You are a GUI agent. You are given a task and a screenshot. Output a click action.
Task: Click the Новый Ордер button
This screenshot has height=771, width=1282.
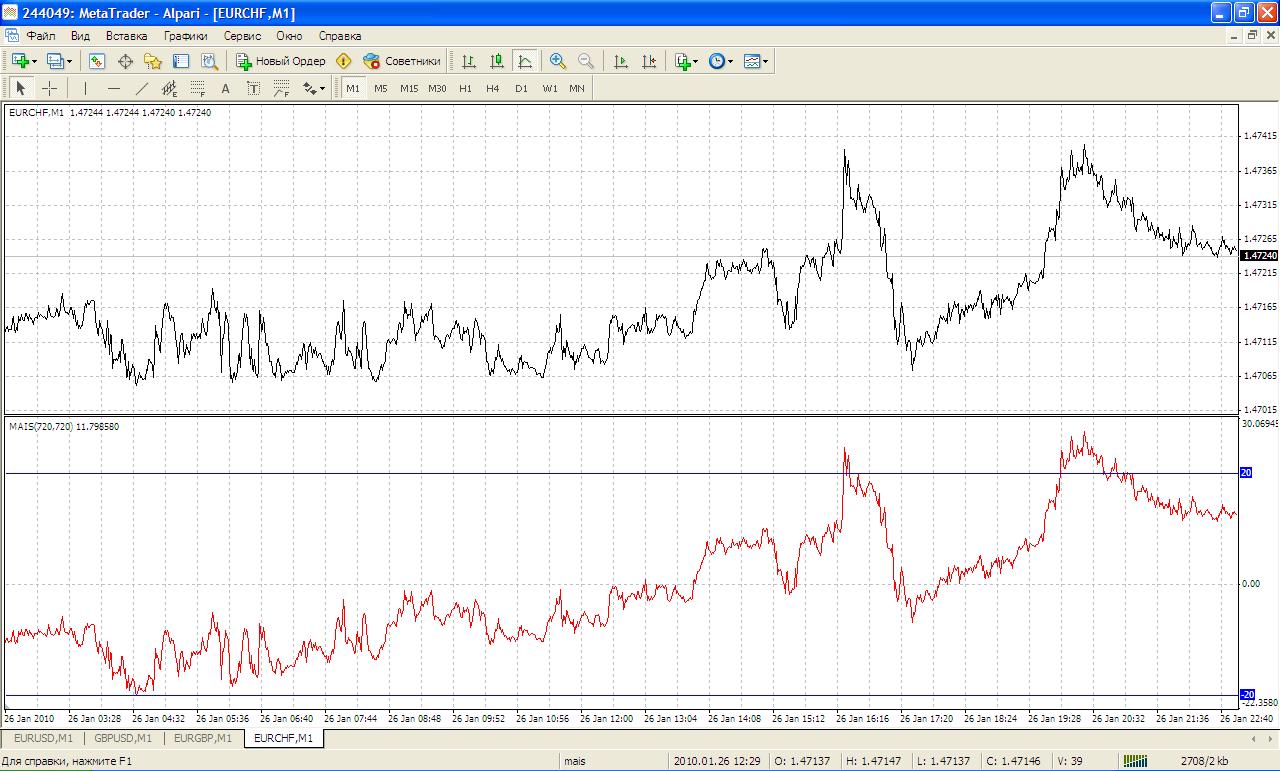point(281,61)
